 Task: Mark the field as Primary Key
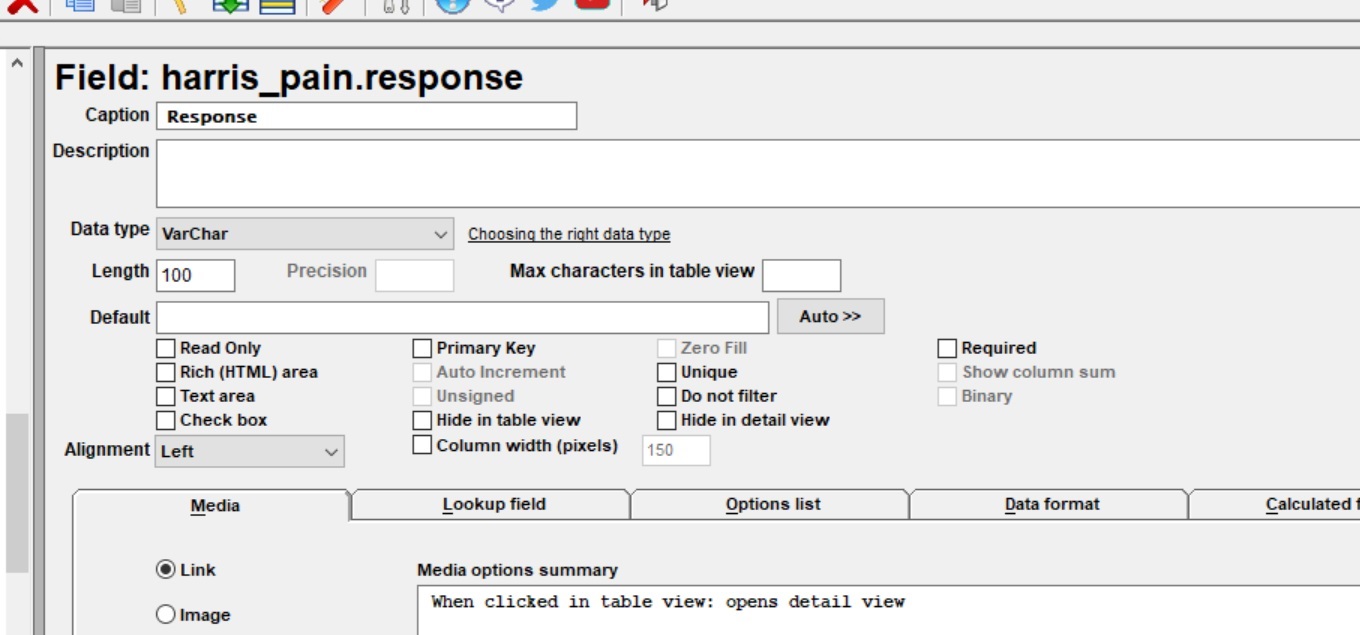point(422,348)
